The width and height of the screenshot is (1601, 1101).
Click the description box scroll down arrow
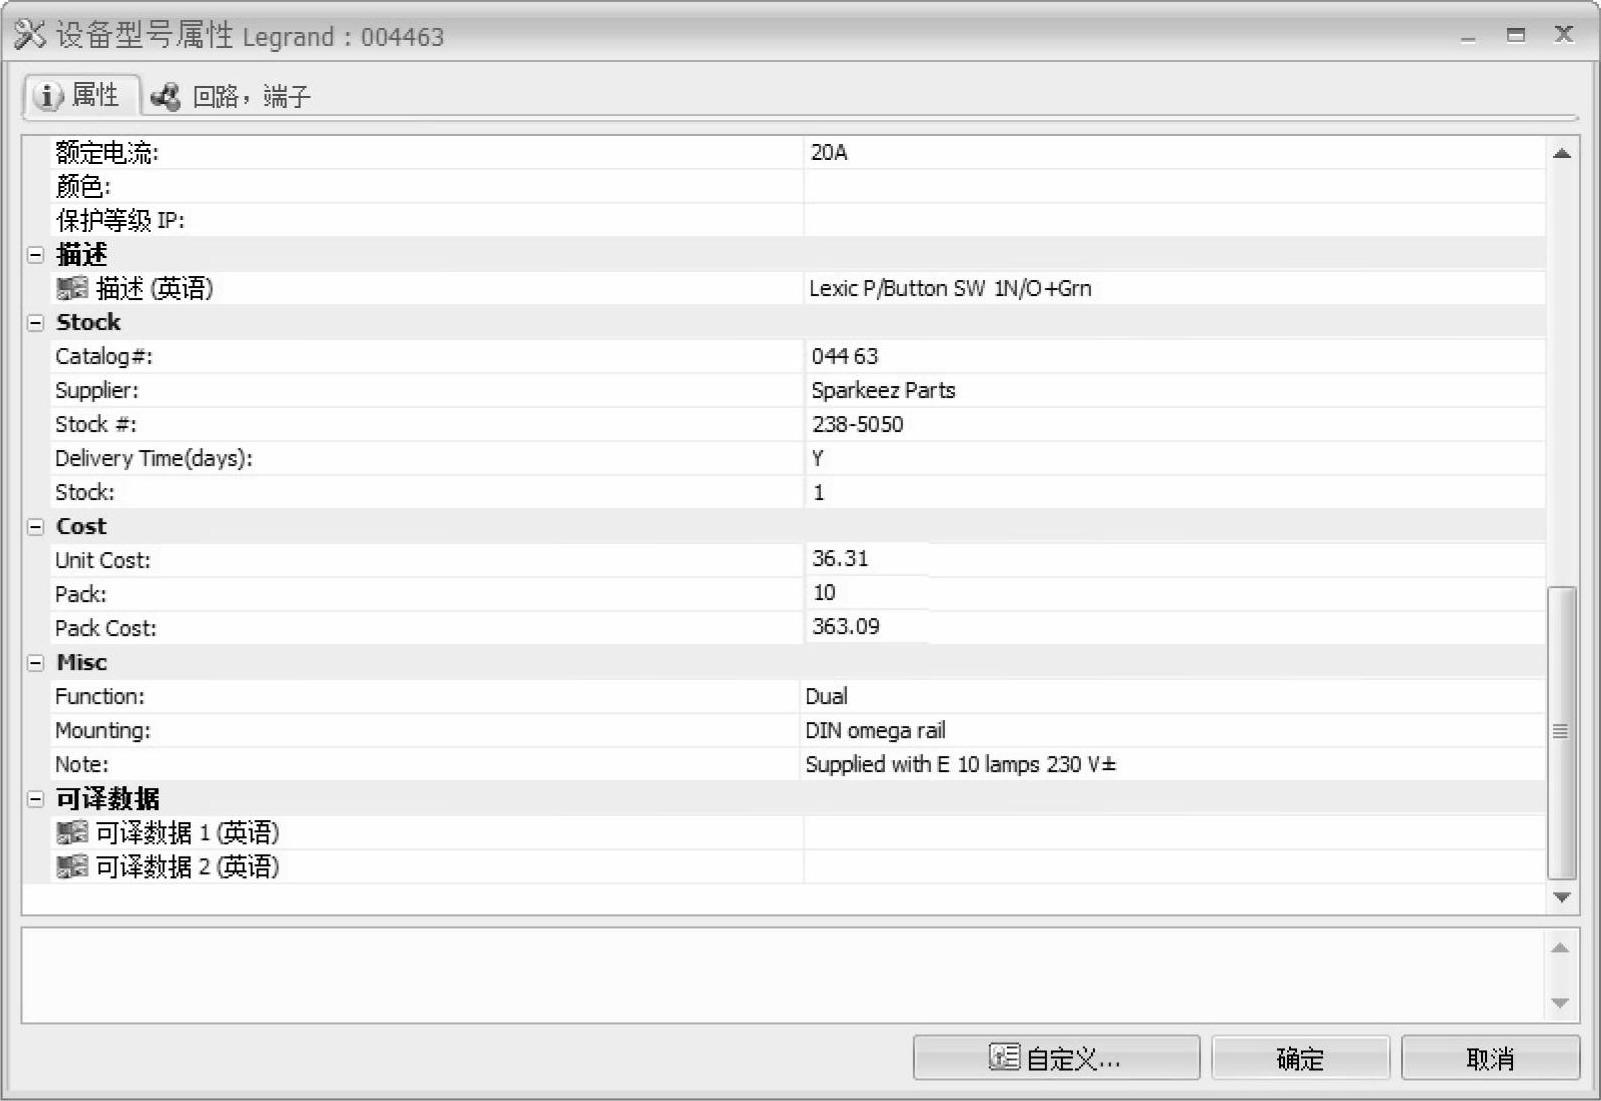(x=1560, y=1003)
